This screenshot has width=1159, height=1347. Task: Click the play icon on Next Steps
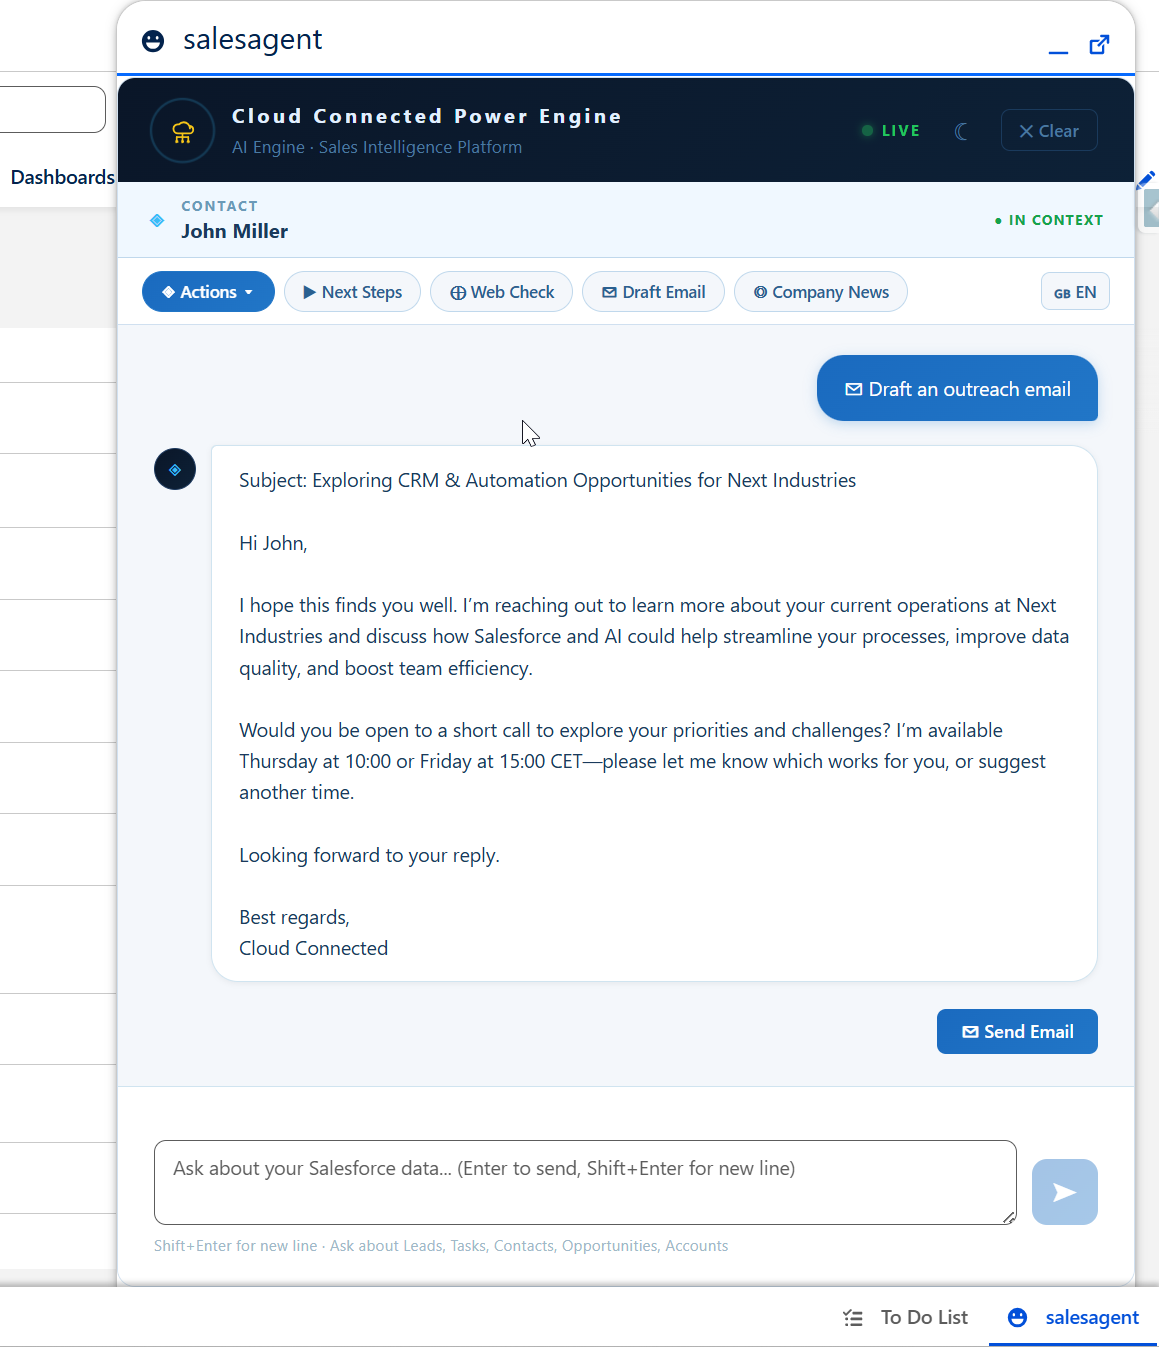[x=310, y=292]
